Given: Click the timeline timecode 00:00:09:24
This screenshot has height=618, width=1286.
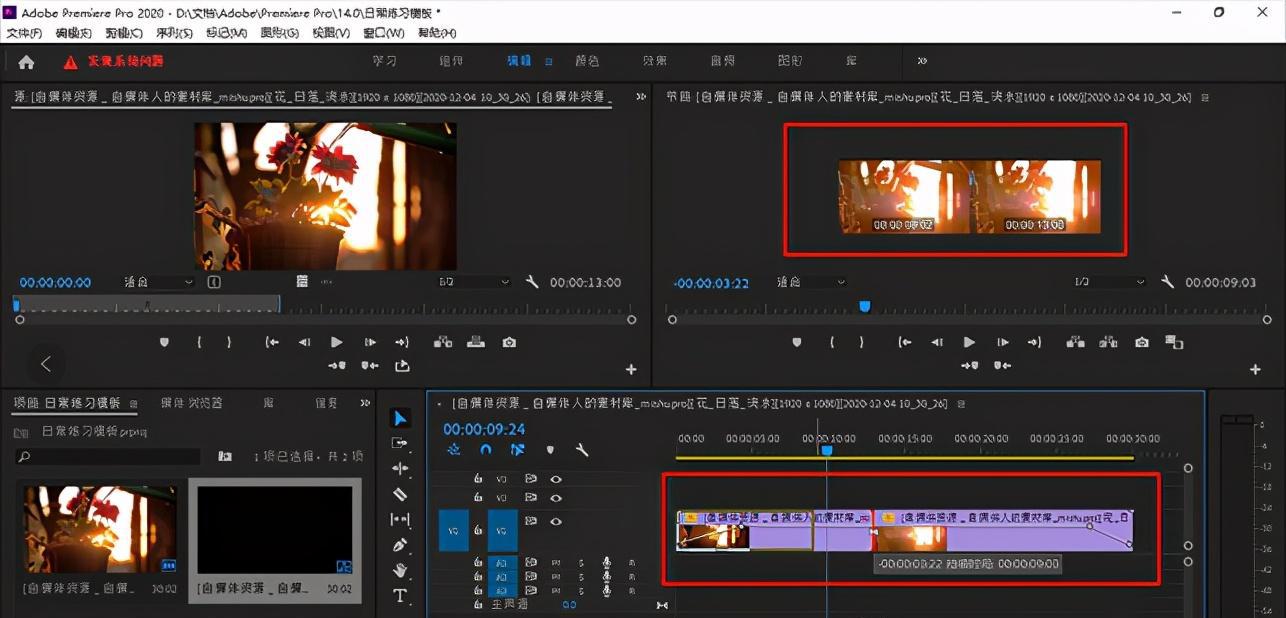Looking at the screenshot, I should [484, 429].
